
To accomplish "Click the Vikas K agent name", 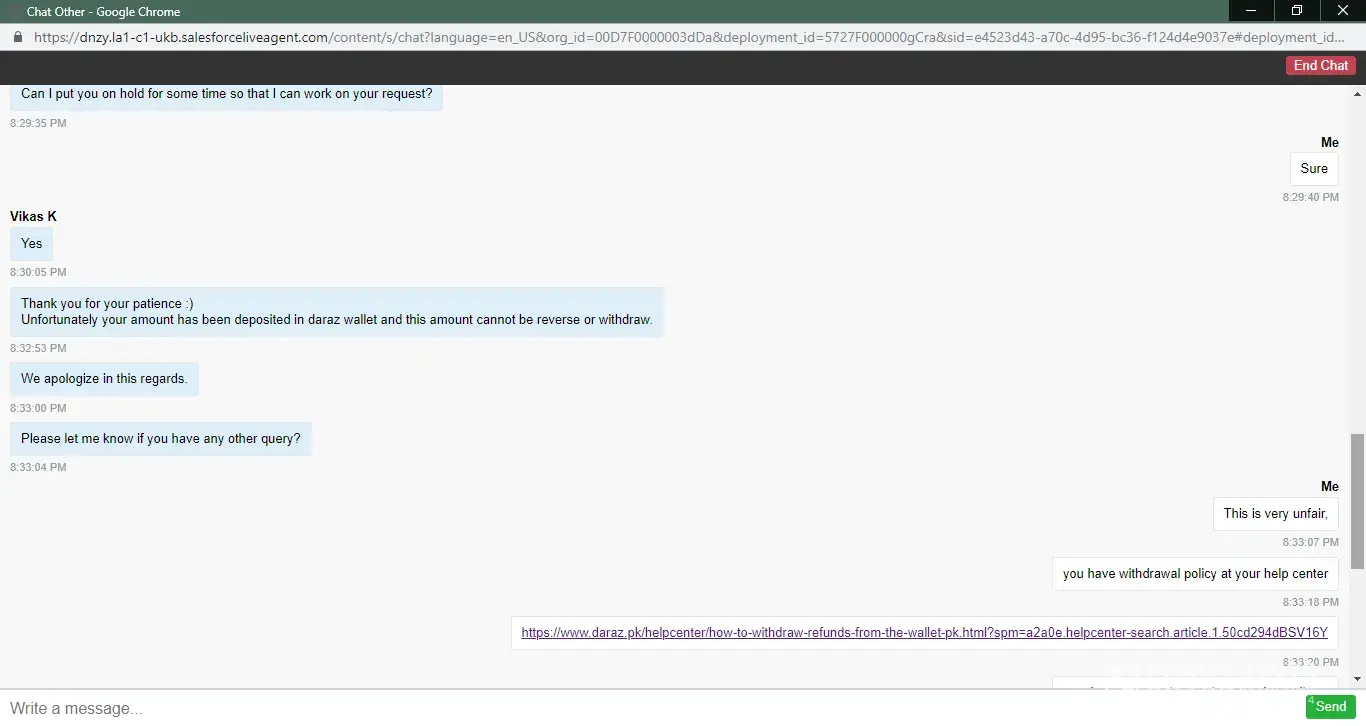I will click(x=33, y=216).
